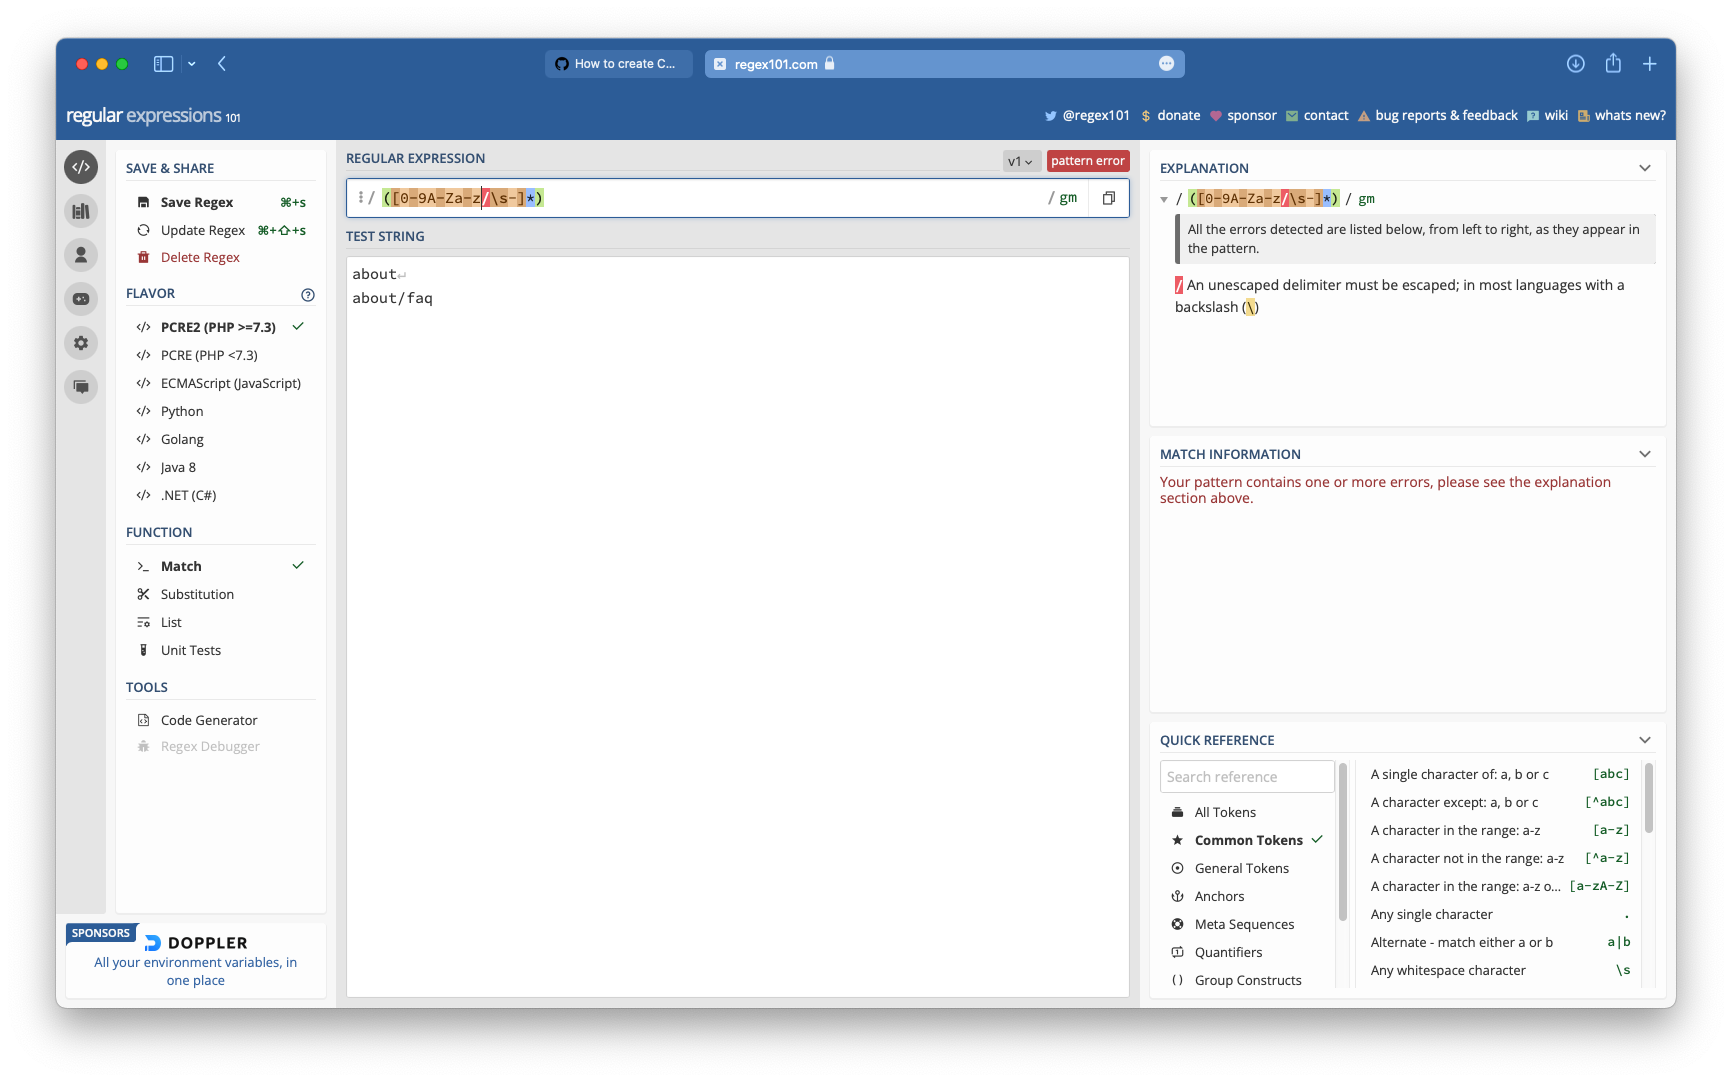This screenshot has height=1082, width=1732.
Task: Collapse the Explanation panel
Action: pos(1645,168)
